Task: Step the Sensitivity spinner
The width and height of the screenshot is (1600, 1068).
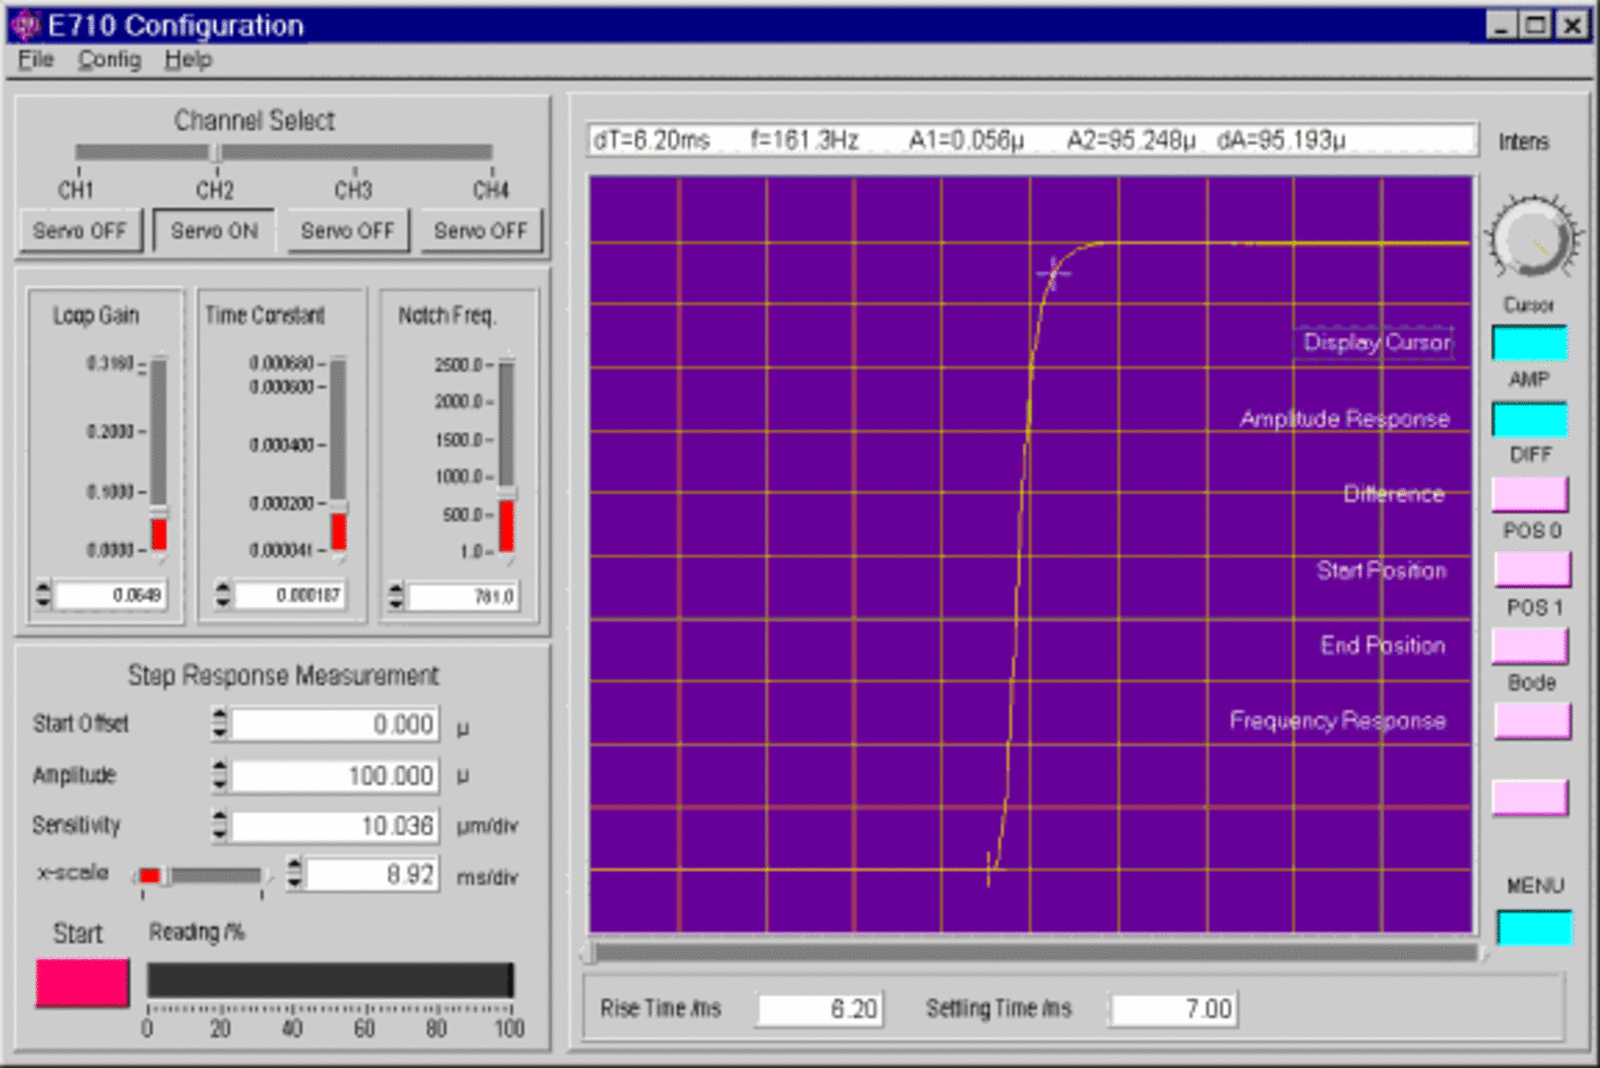Action: click(x=220, y=825)
